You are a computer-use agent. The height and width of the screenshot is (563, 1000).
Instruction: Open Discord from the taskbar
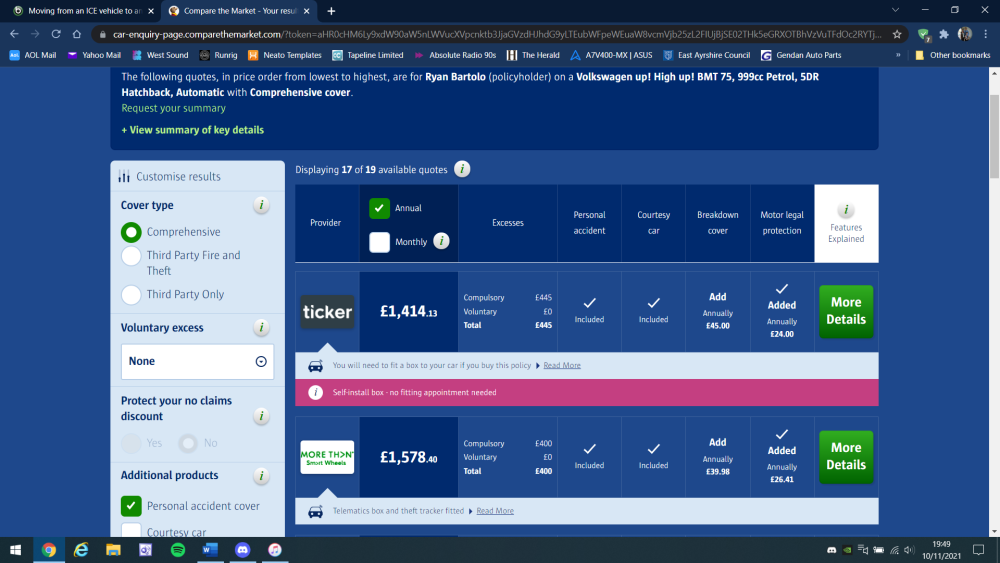pyautogui.click(x=242, y=550)
